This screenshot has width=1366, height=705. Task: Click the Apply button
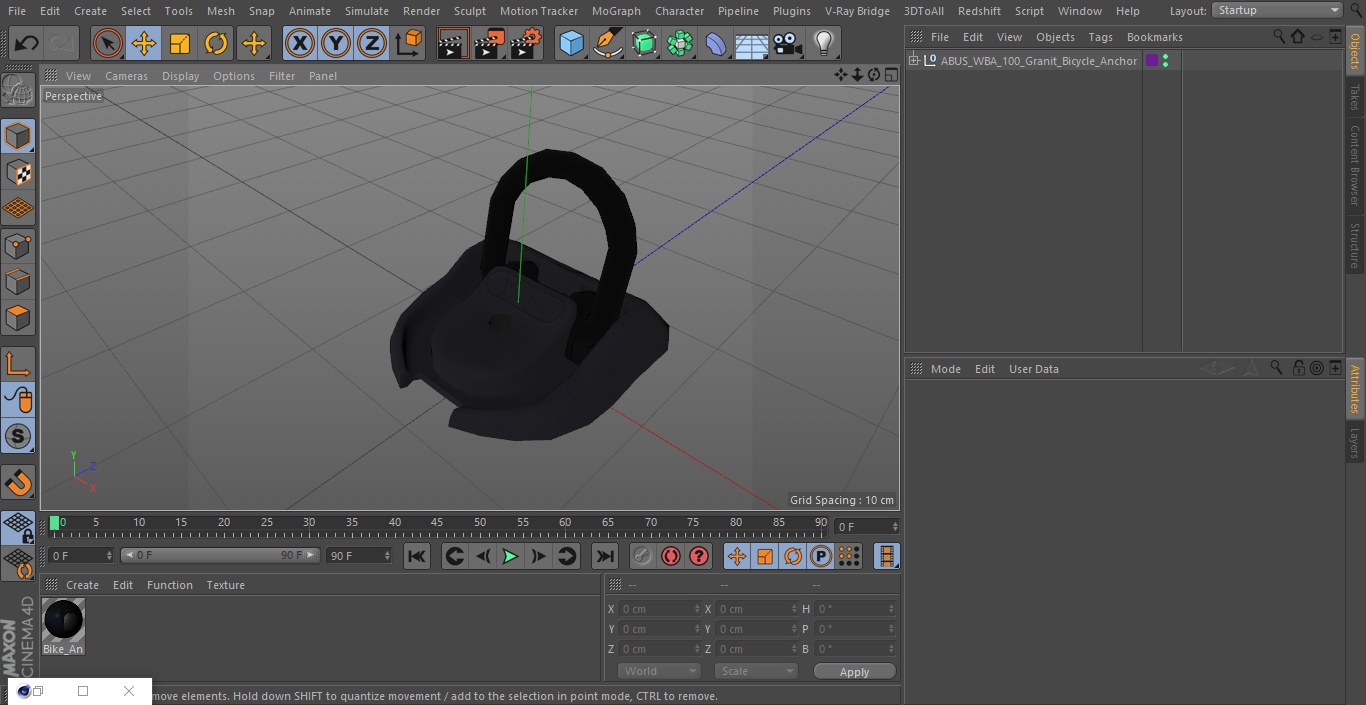click(x=854, y=672)
